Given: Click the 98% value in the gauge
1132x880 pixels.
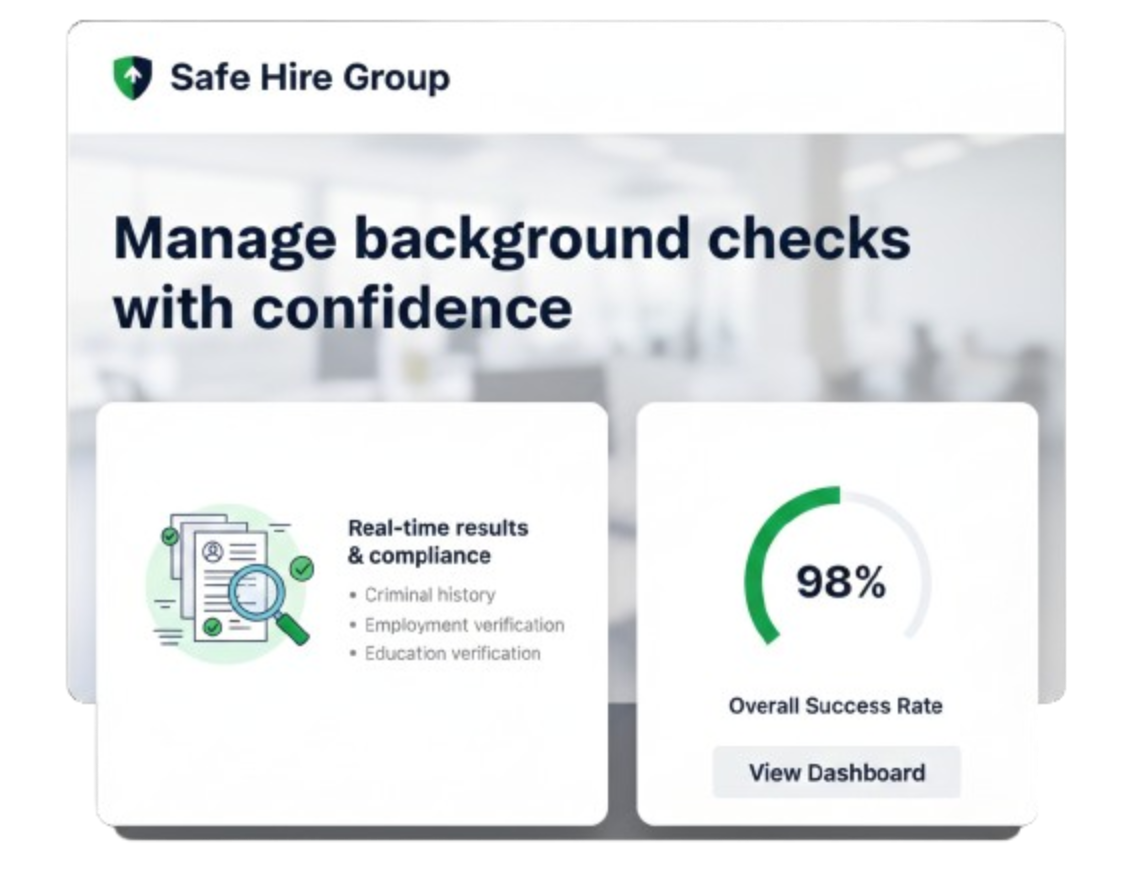Looking at the screenshot, I should tap(840, 582).
